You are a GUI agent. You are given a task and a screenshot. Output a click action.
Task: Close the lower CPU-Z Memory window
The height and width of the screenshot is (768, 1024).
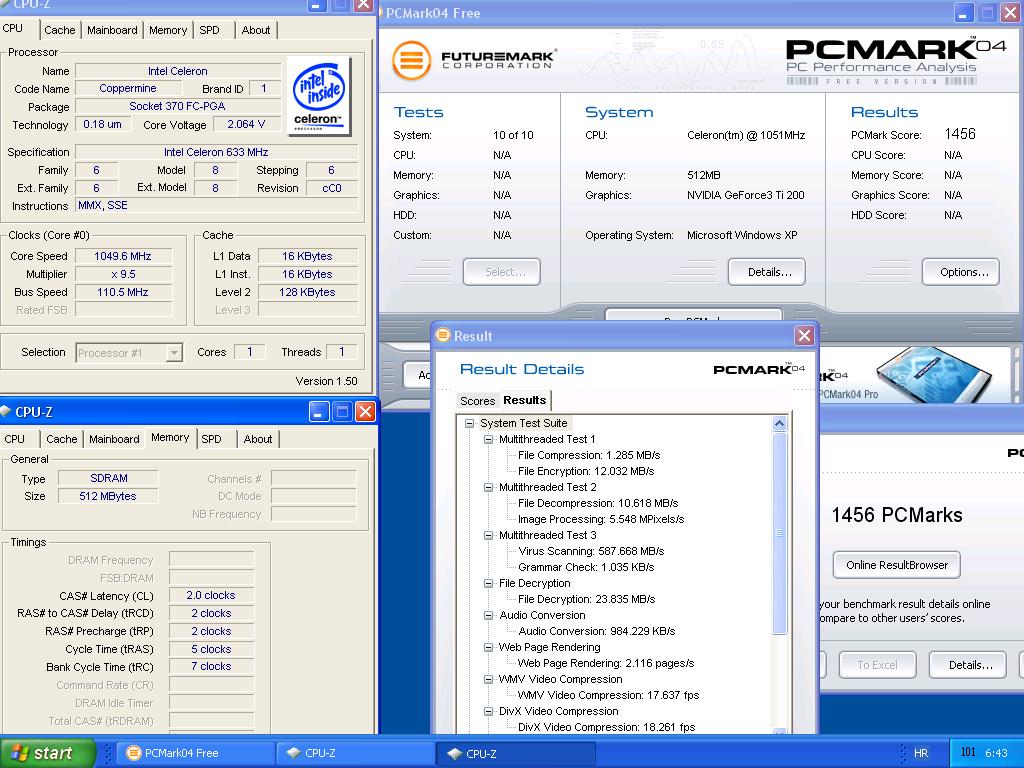(x=365, y=411)
